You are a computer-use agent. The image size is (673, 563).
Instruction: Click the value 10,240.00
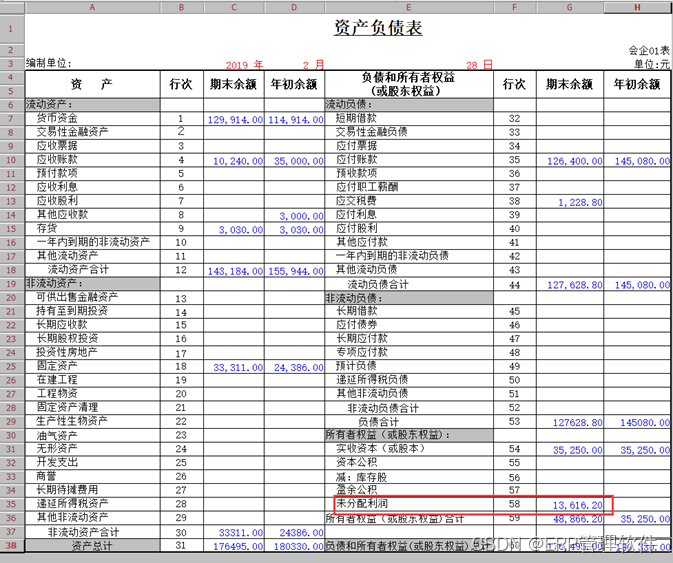(238, 161)
